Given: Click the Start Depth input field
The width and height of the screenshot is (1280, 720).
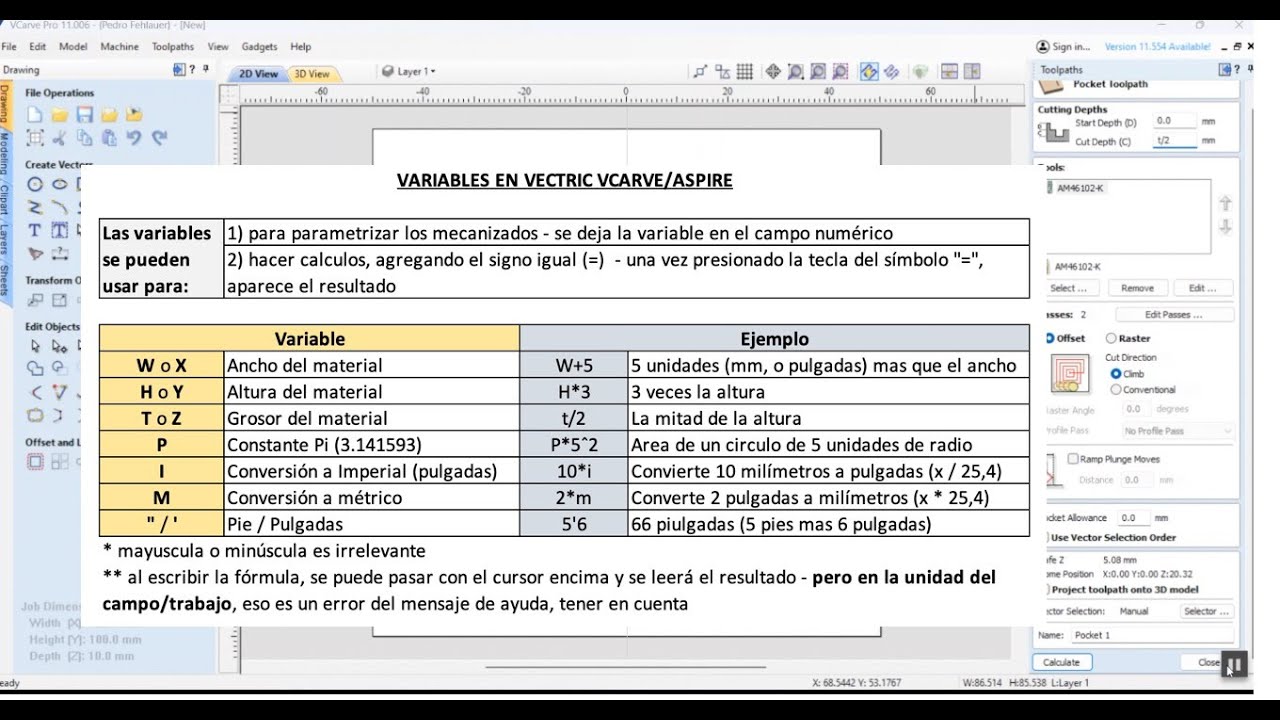Looking at the screenshot, I should click(x=1173, y=121).
